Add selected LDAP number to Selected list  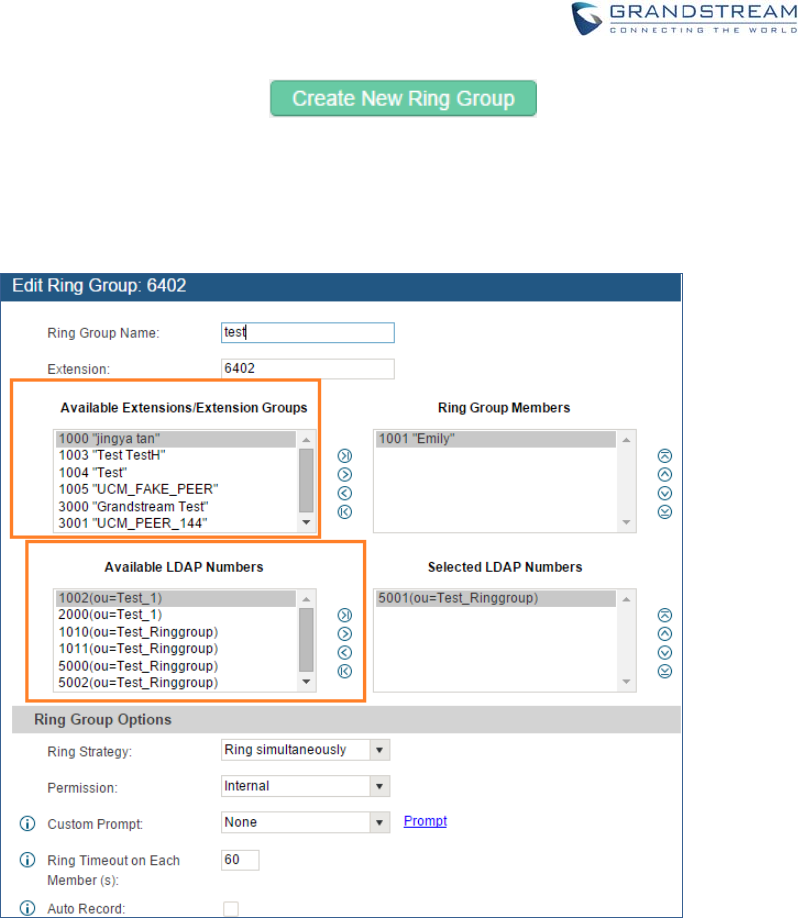(345, 633)
